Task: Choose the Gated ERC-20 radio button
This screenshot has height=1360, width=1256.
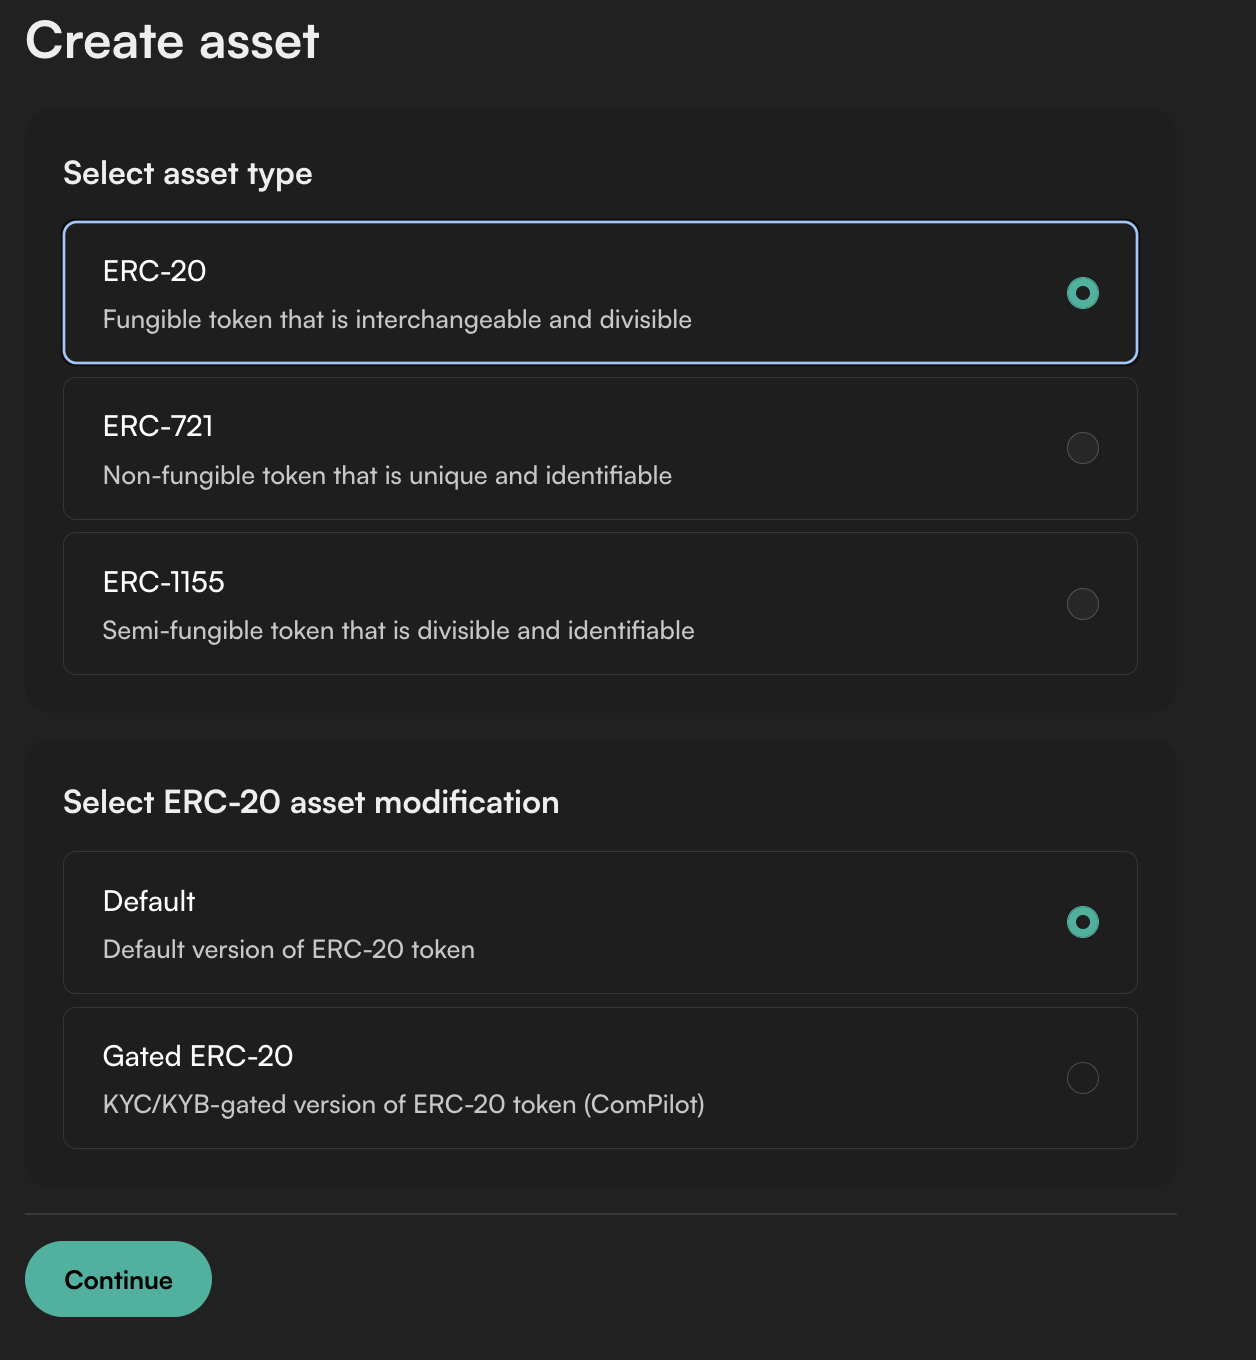Action: click(1082, 1078)
